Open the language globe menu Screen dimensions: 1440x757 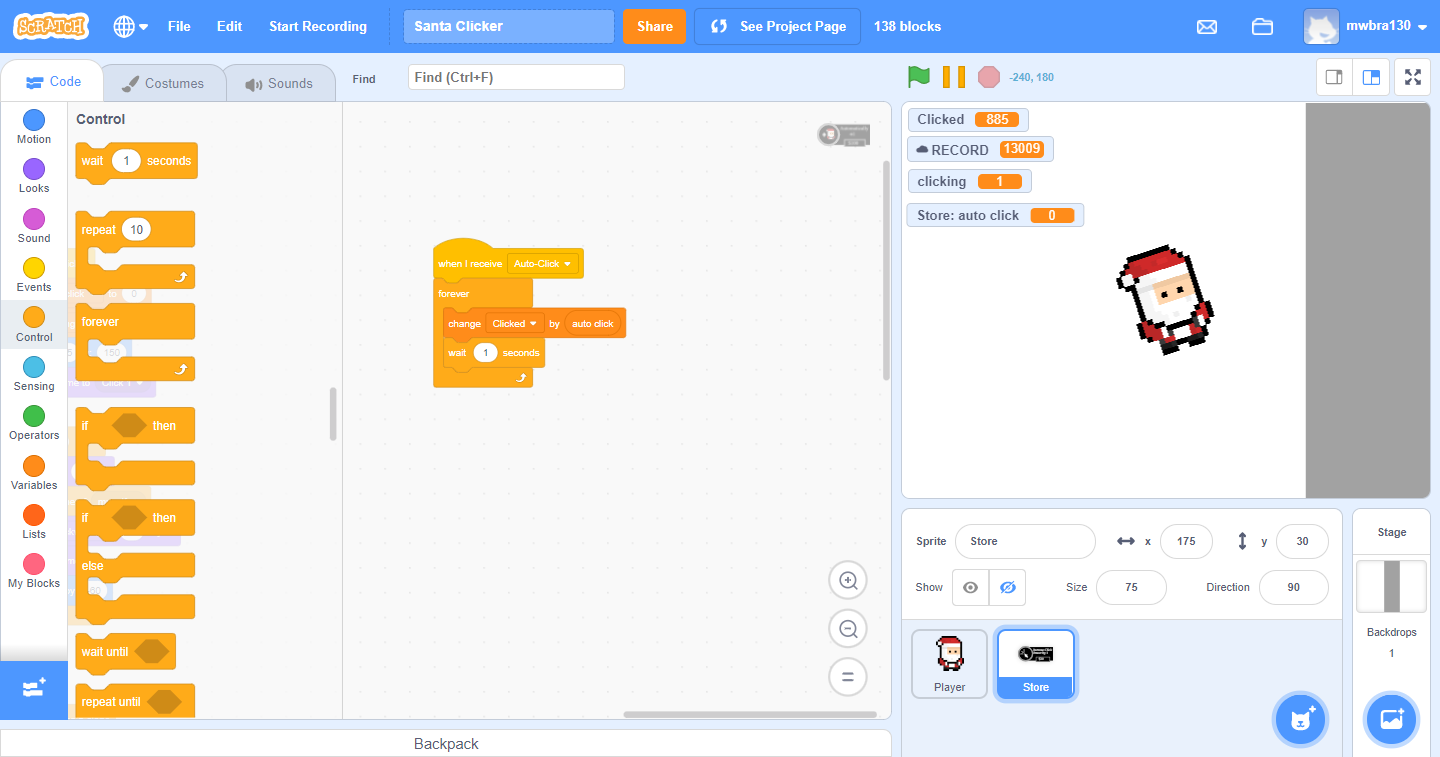pos(130,26)
